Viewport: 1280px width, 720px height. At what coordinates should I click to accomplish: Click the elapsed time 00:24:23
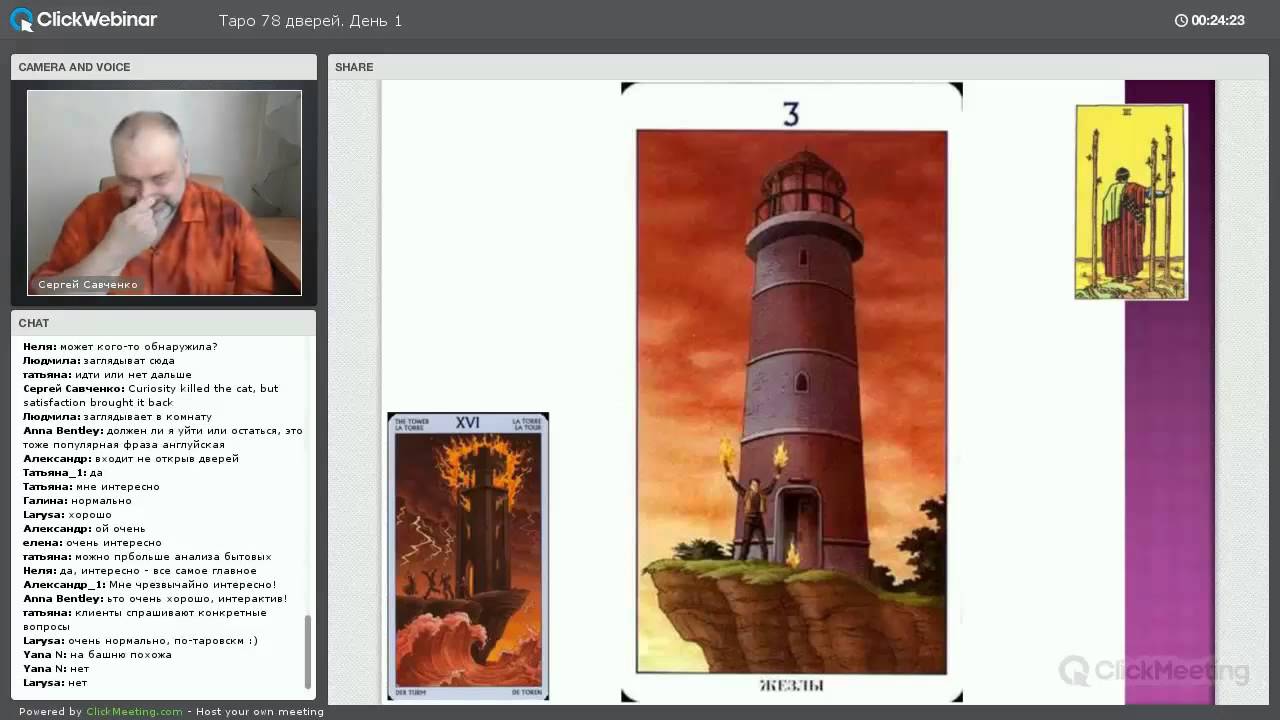tap(1218, 20)
